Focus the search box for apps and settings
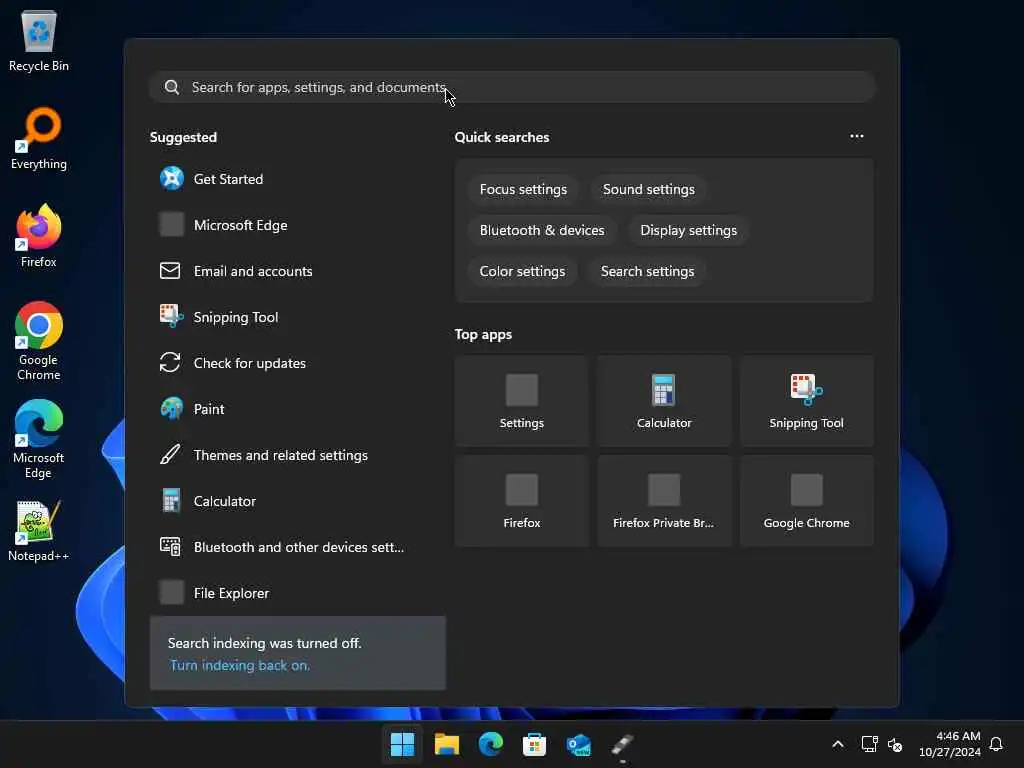The width and height of the screenshot is (1024, 768). tap(513, 87)
